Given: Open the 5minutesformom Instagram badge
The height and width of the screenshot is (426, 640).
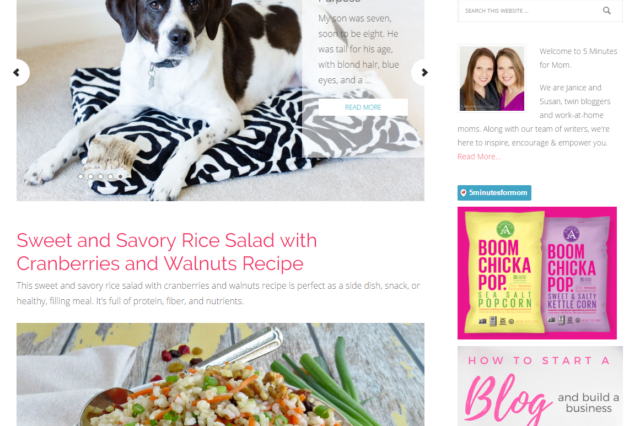Looking at the screenshot, I should point(494,193).
